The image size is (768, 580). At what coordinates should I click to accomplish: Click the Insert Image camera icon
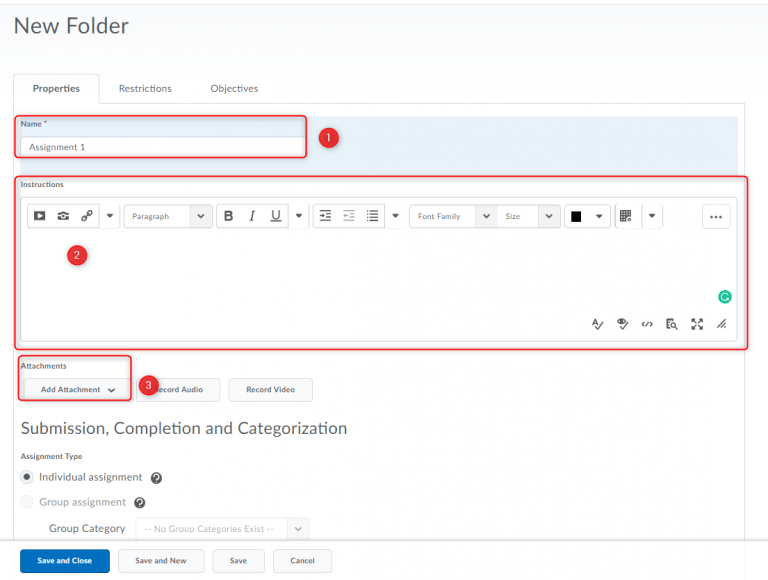63,216
